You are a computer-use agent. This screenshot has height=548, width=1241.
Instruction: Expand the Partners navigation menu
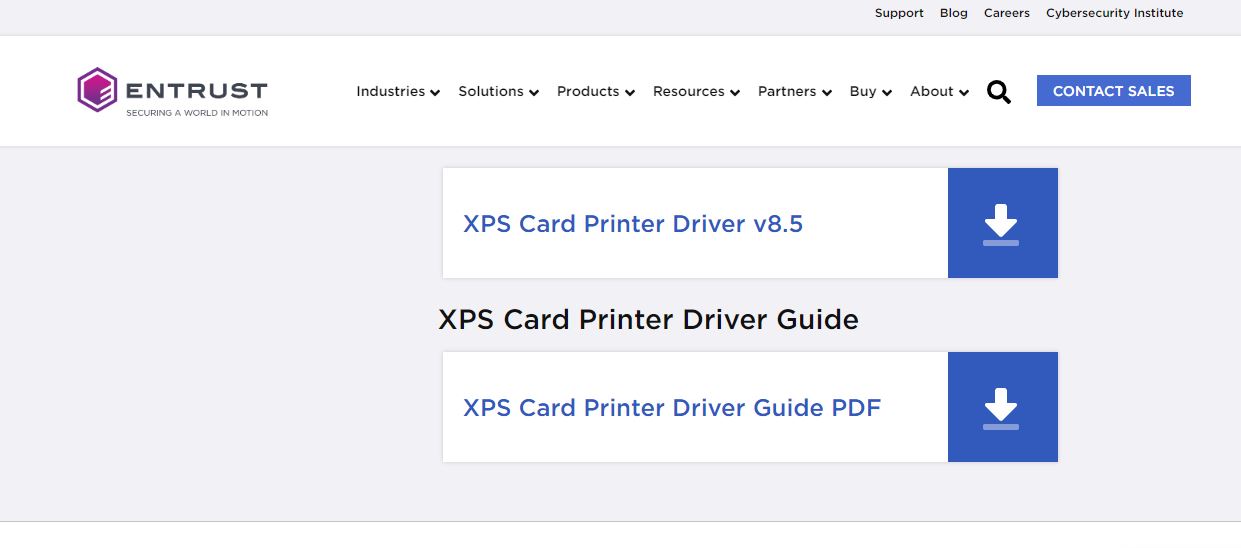click(x=794, y=91)
